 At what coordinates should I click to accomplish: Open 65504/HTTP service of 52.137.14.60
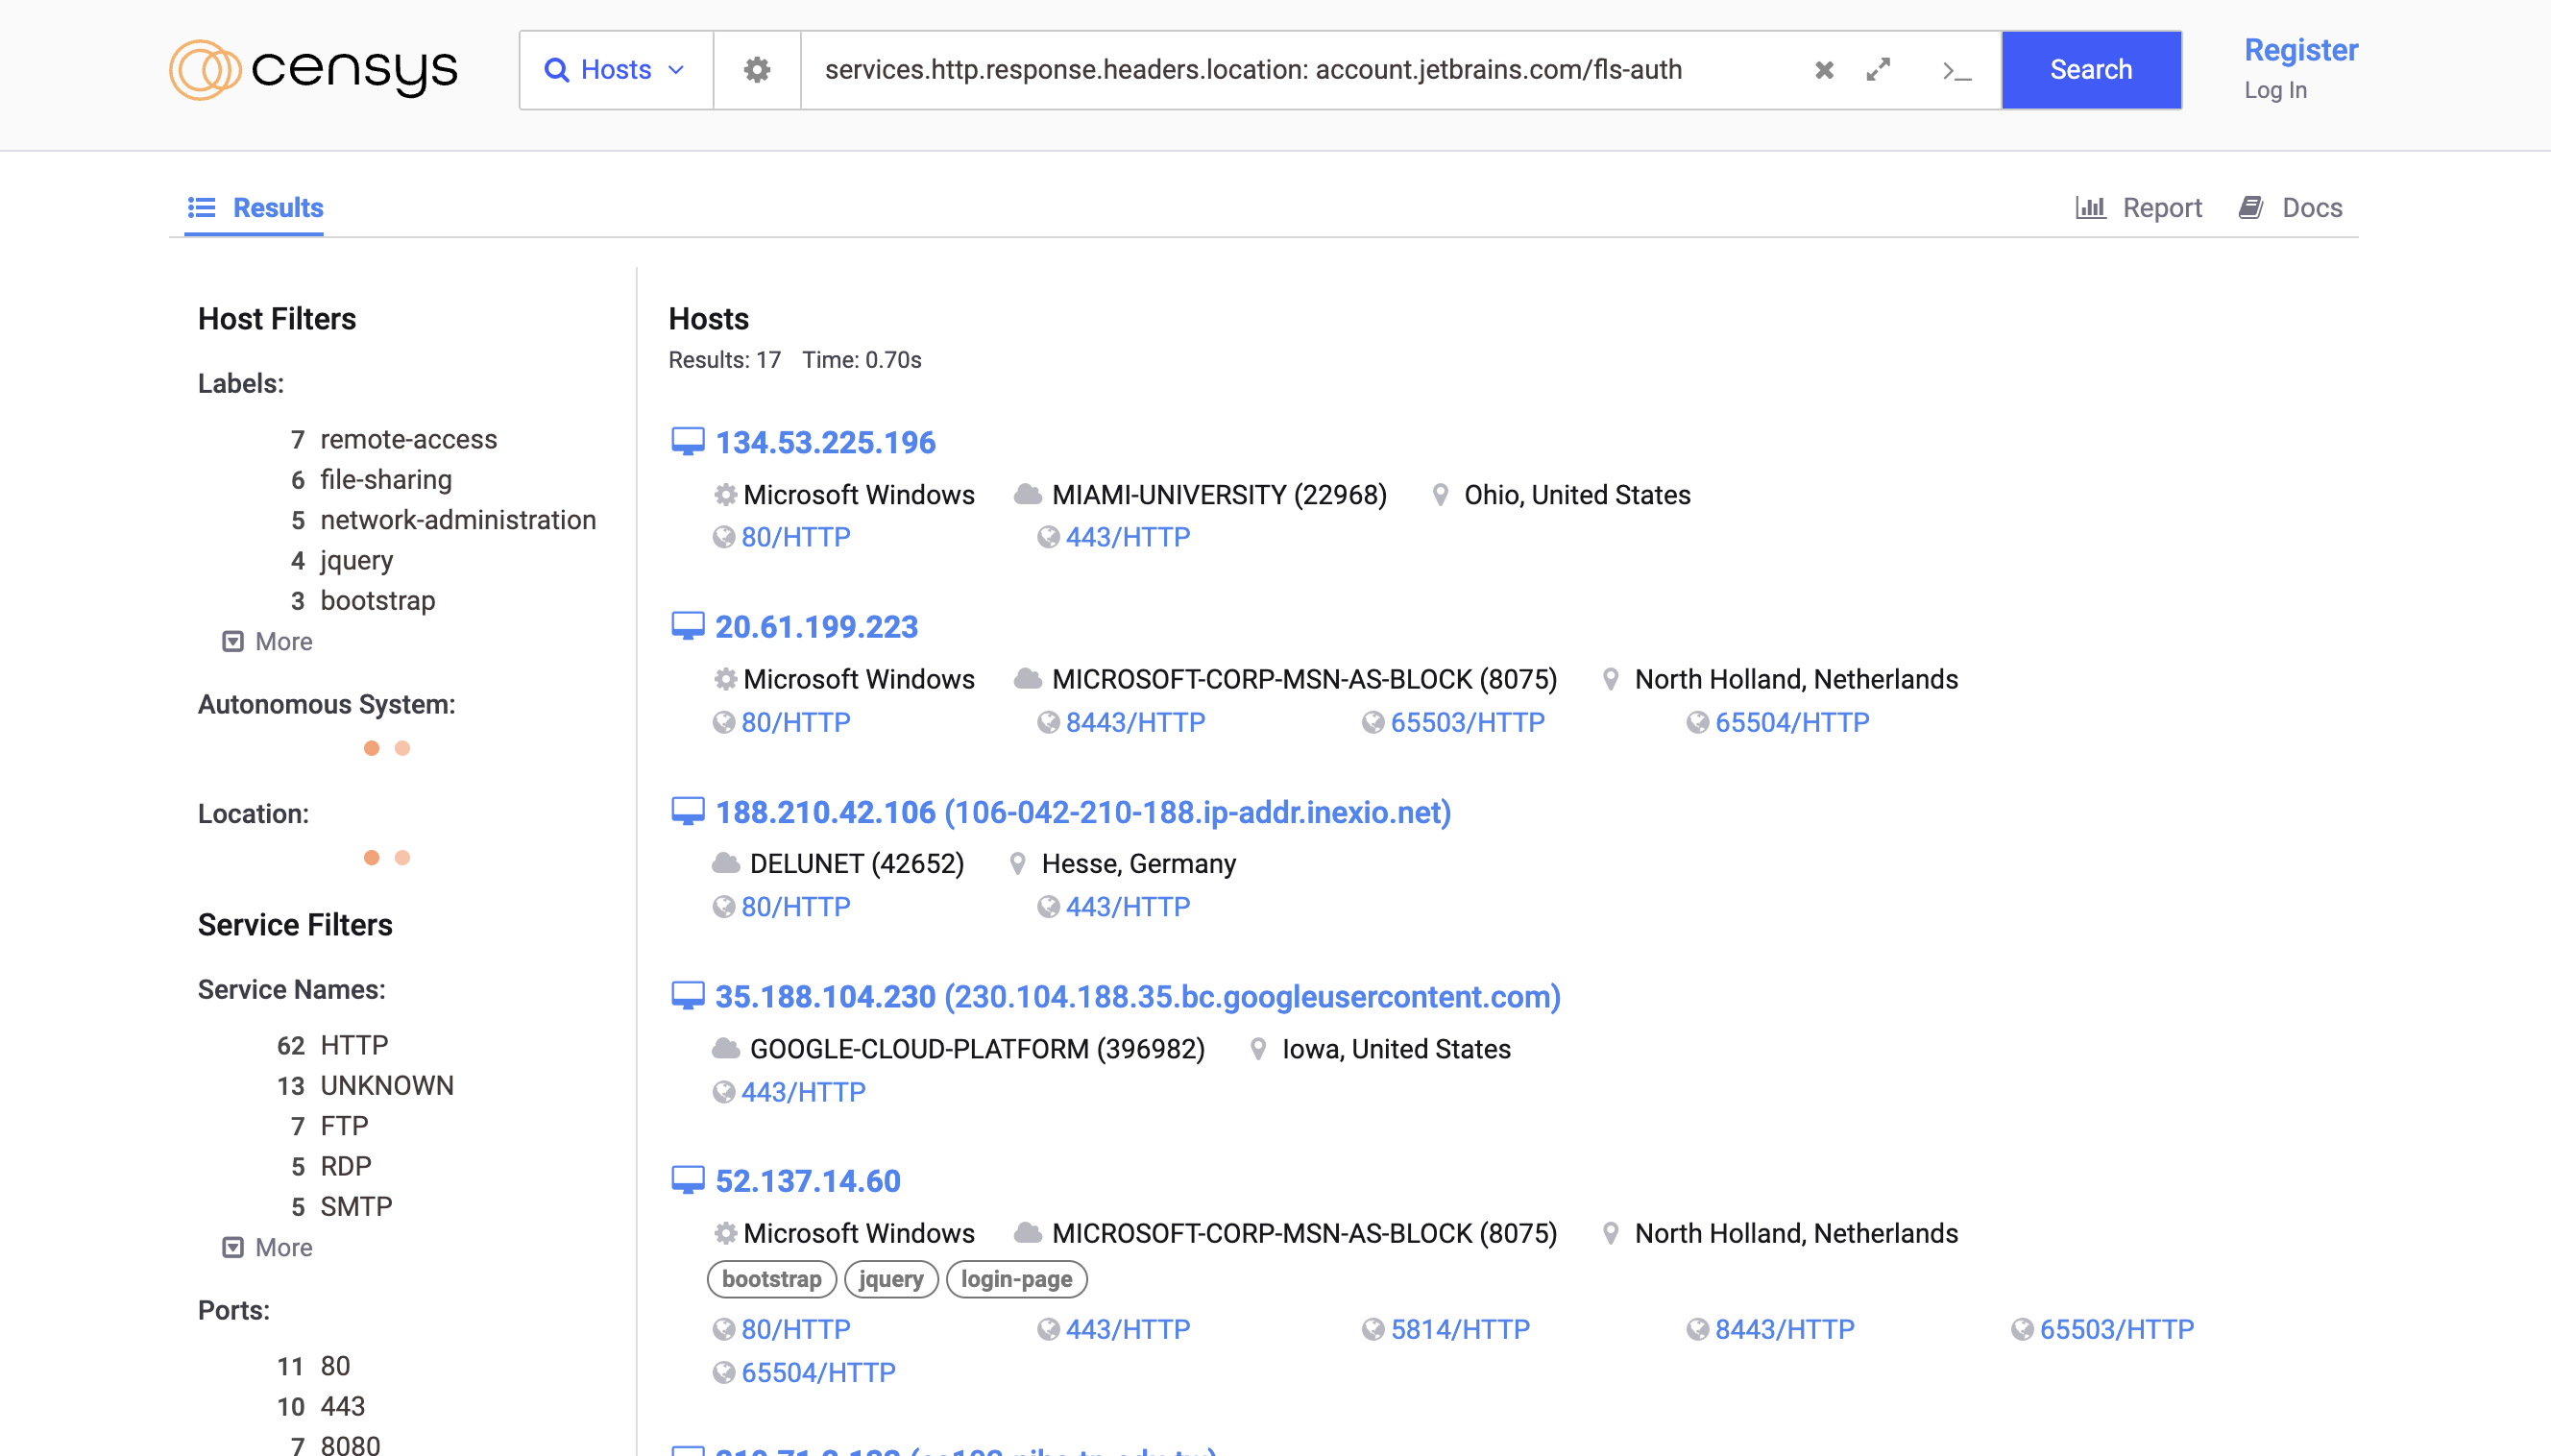(818, 1373)
